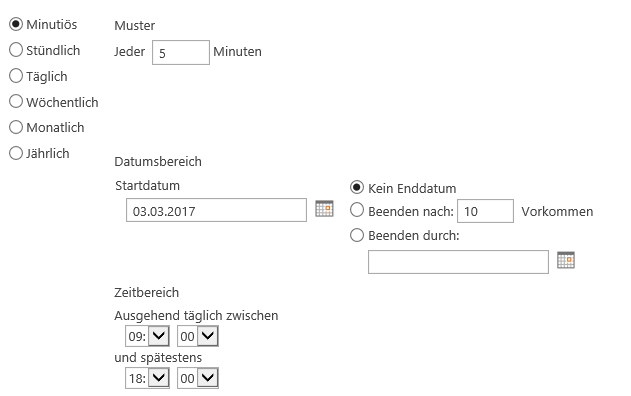Choose the Täglich recurrence option
631x396 pixels.
16,76
